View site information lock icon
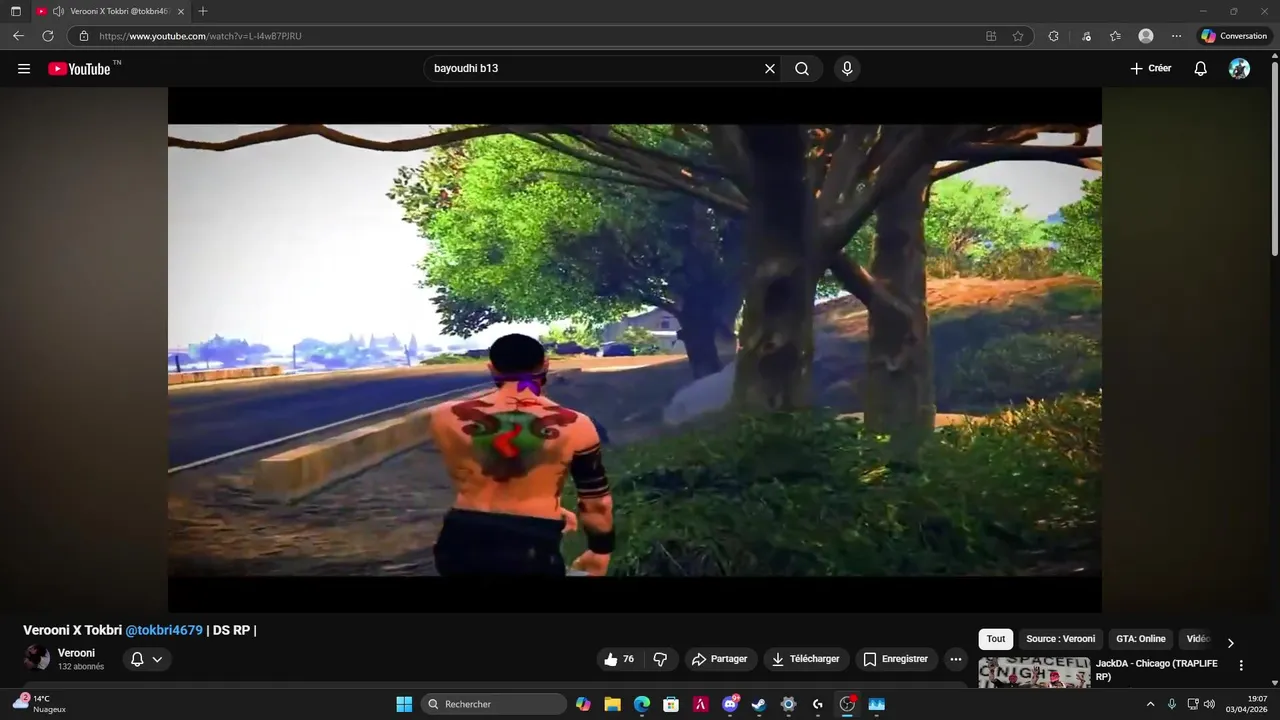Image resolution: width=1280 pixels, height=720 pixels. point(84,36)
